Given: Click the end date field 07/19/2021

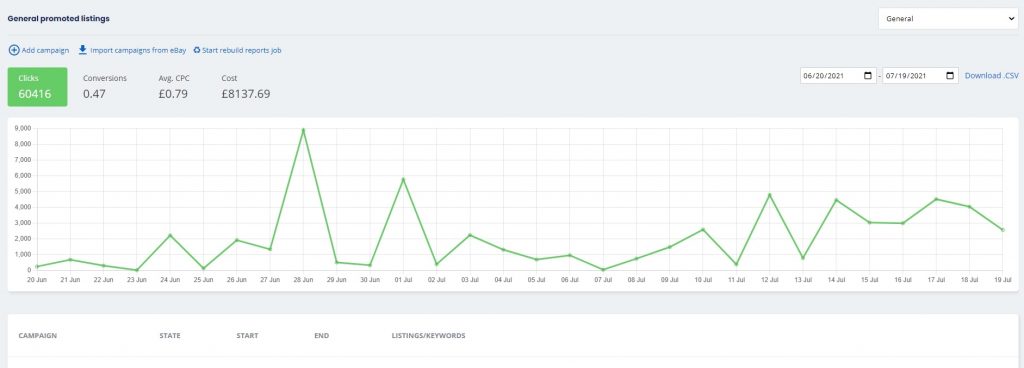Looking at the screenshot, I should [920, 76].
